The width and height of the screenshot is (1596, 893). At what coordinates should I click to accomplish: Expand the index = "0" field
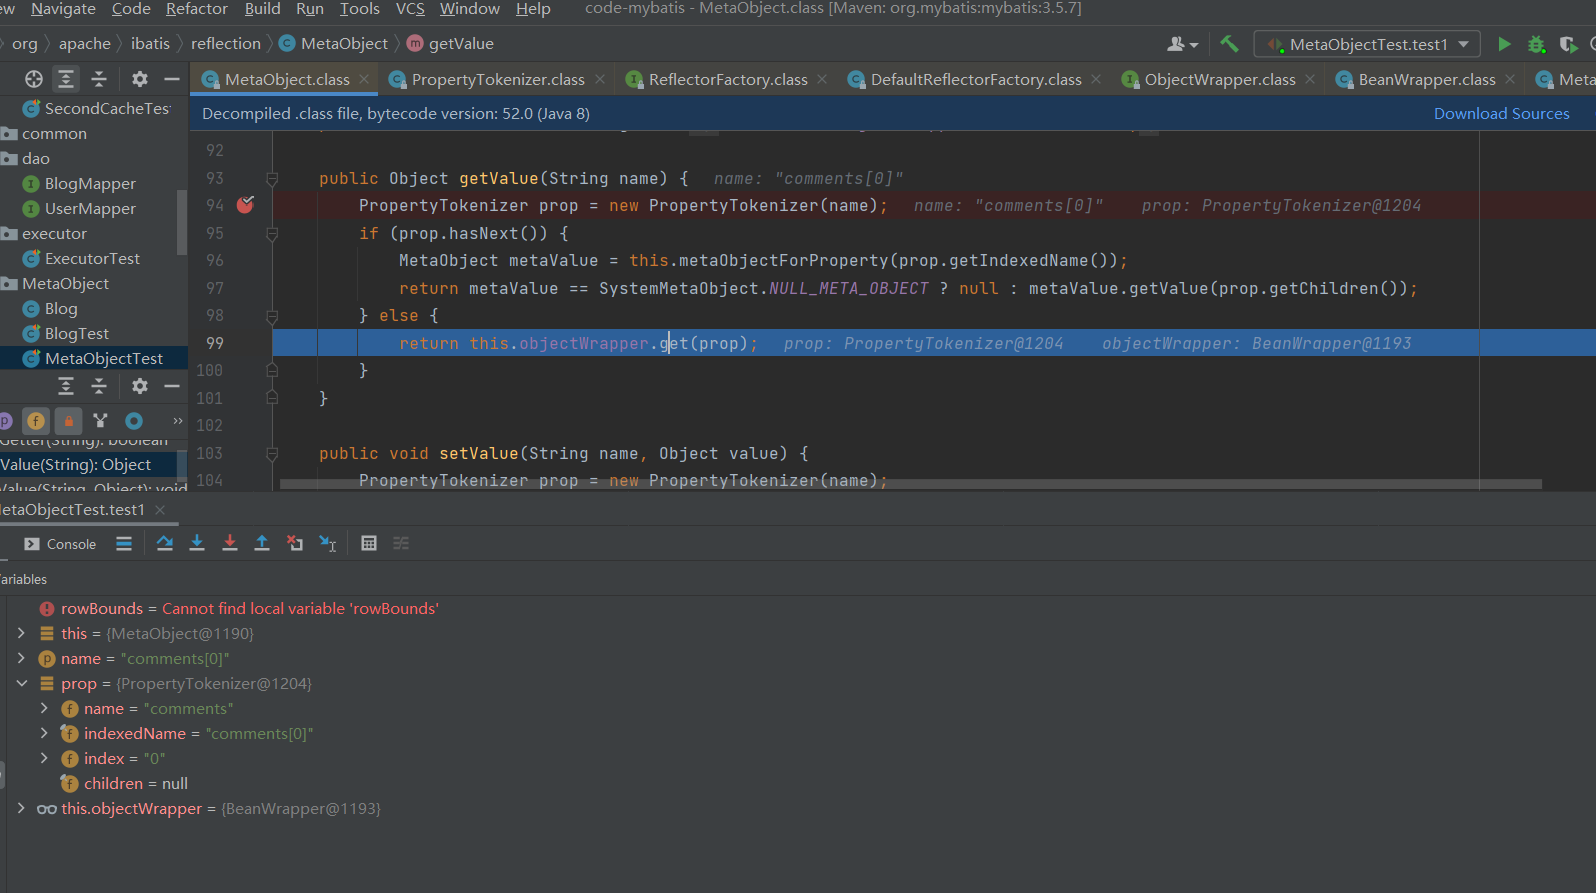tap(44, 758)
